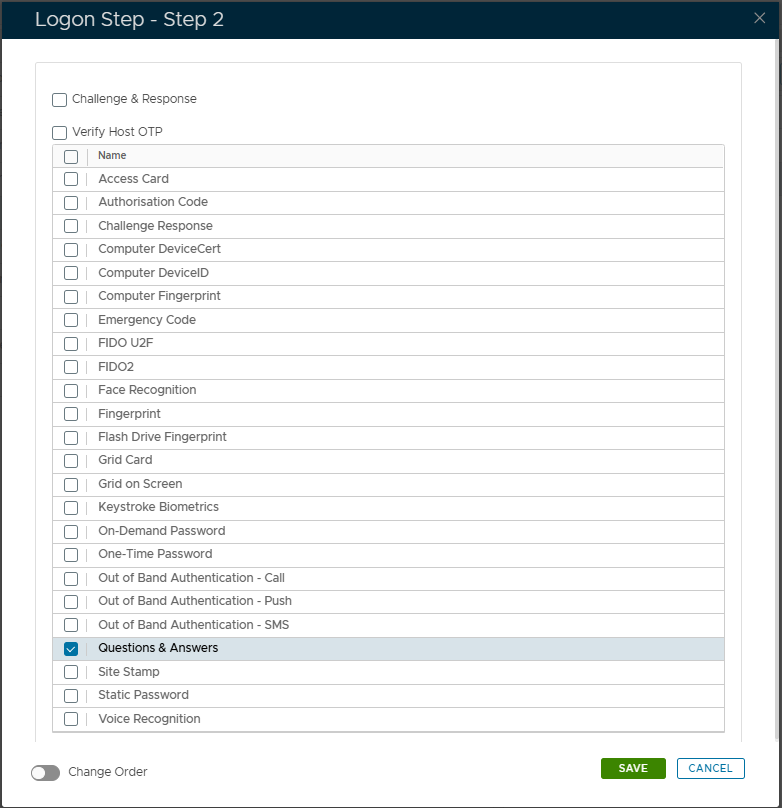Enable the Computer DeviceCert checkbox
Viewport: 782px width, 808px height.
[x=71, y=250]
